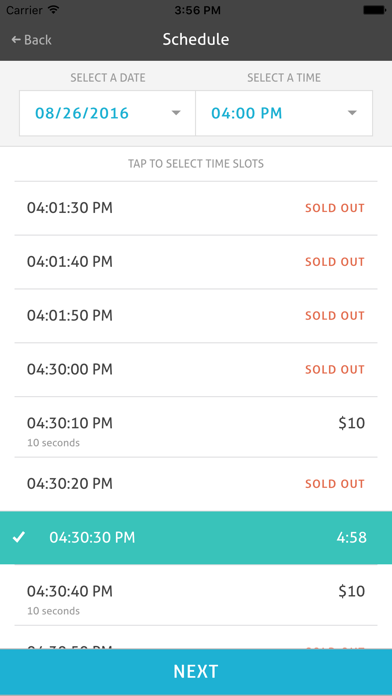Deselect the 04:30:30 PM time slot
Image resolution: width=392 pixels, height=696 pixels.
tap(196, 538)
